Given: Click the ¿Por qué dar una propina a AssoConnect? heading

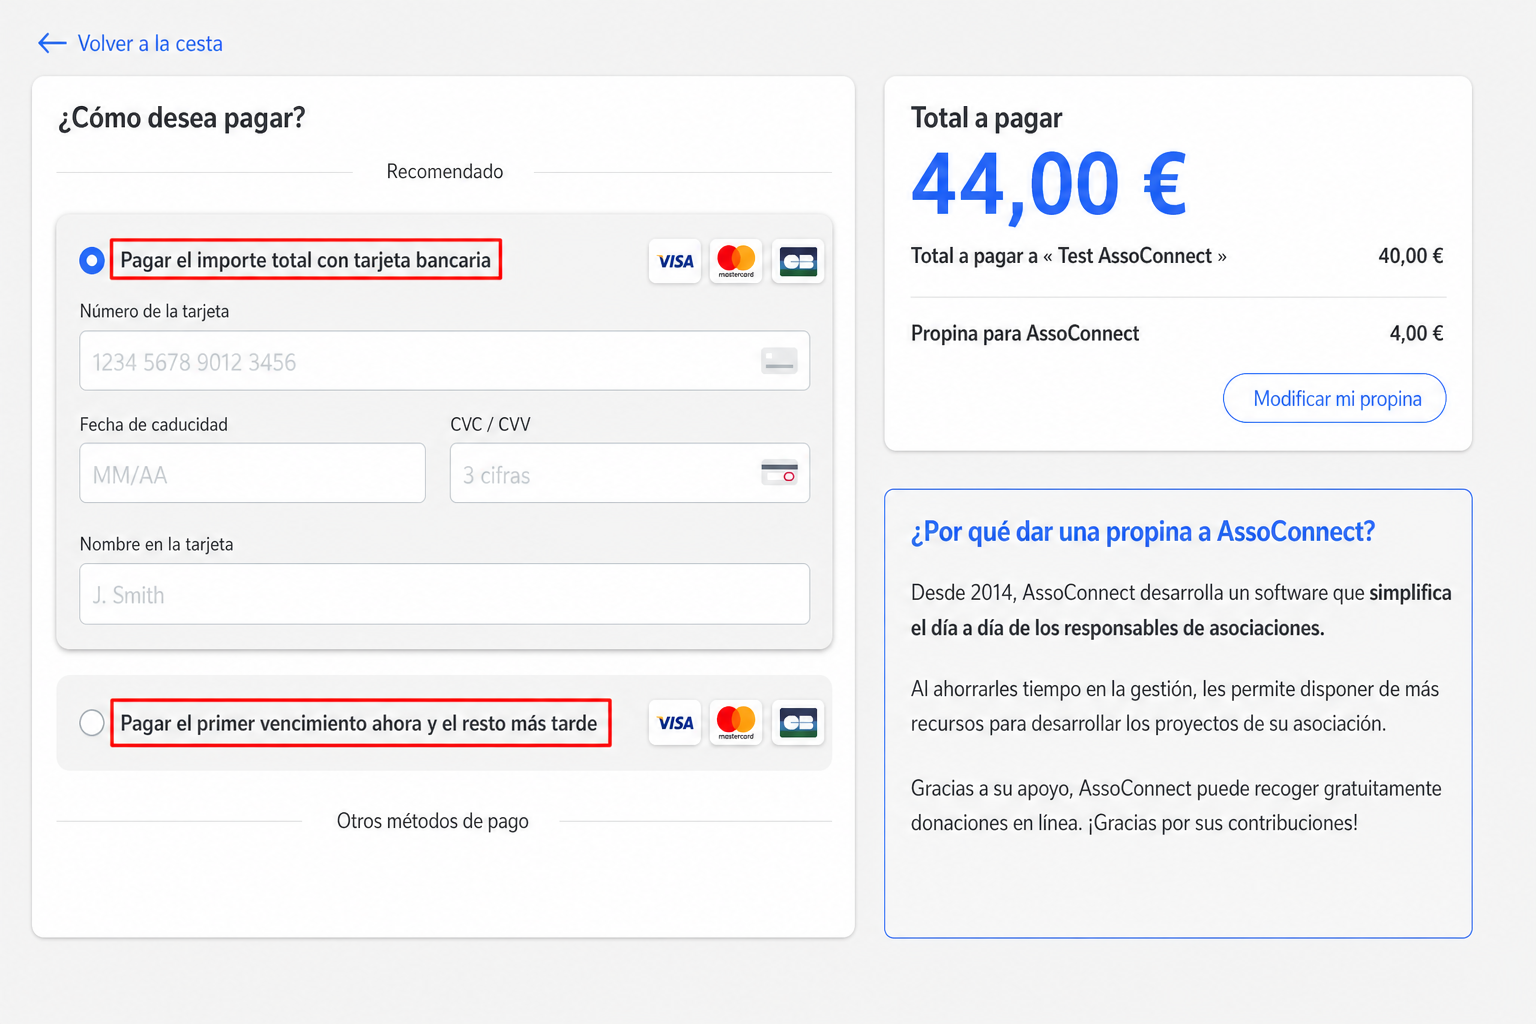Looking at the screenshot, I should [x=1143, y=532].
